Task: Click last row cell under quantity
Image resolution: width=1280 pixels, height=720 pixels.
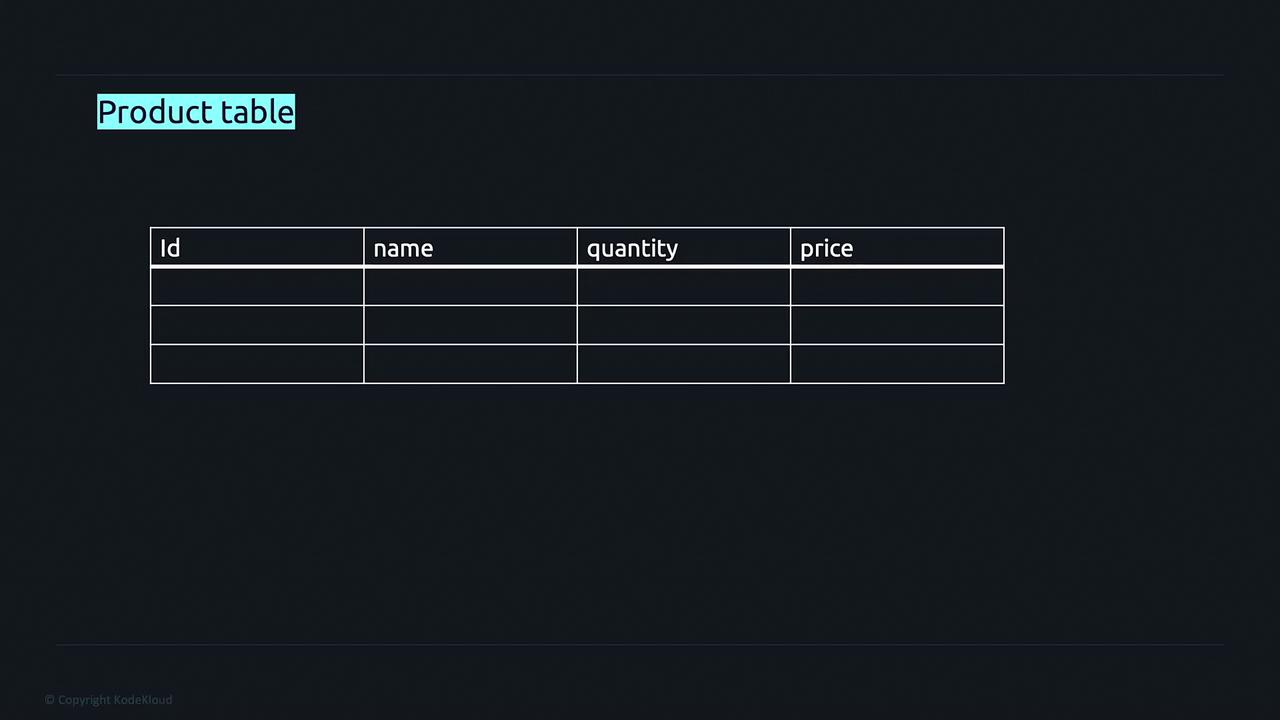Action: 683,364
